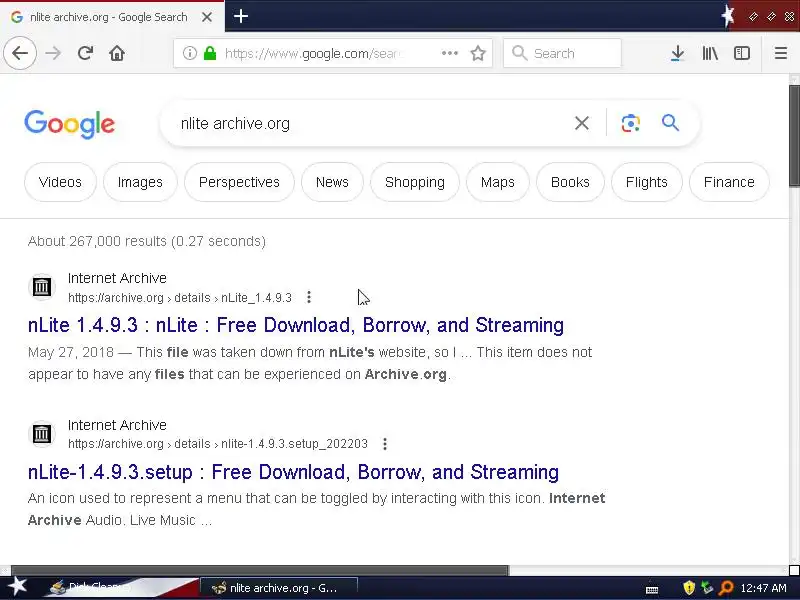This screenshot has width=800, height=600.
Task: Open the library bookshelf icon
Action: tap(710, 53)
